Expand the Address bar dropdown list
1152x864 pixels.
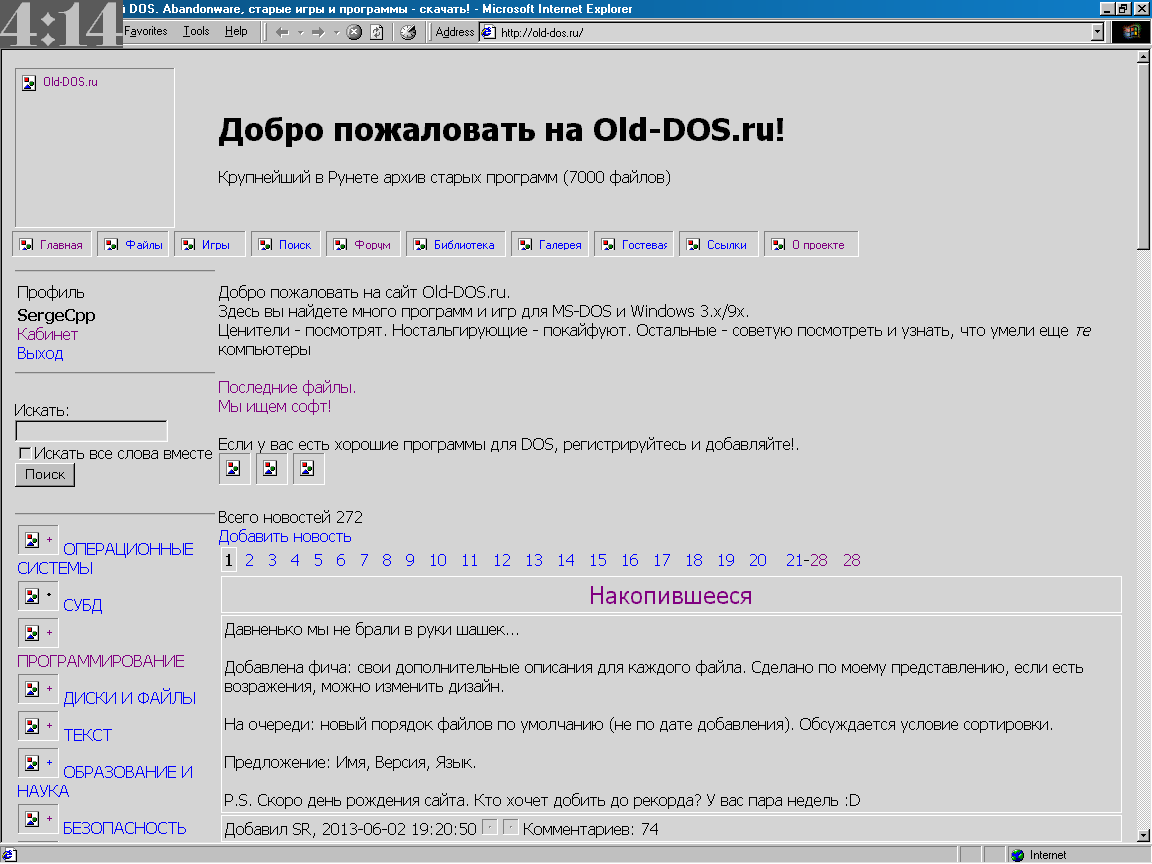tap(1097, 32)
